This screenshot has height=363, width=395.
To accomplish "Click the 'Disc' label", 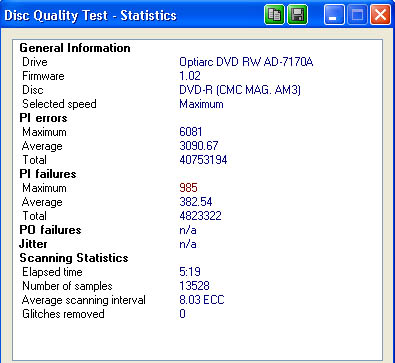I will (x=33, y=90).
